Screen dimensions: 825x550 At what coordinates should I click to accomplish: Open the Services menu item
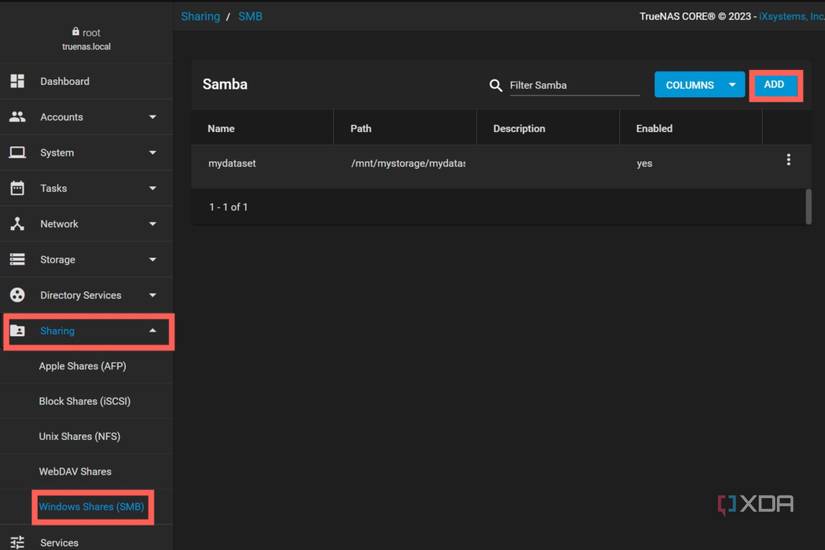[x=86, y=542]
